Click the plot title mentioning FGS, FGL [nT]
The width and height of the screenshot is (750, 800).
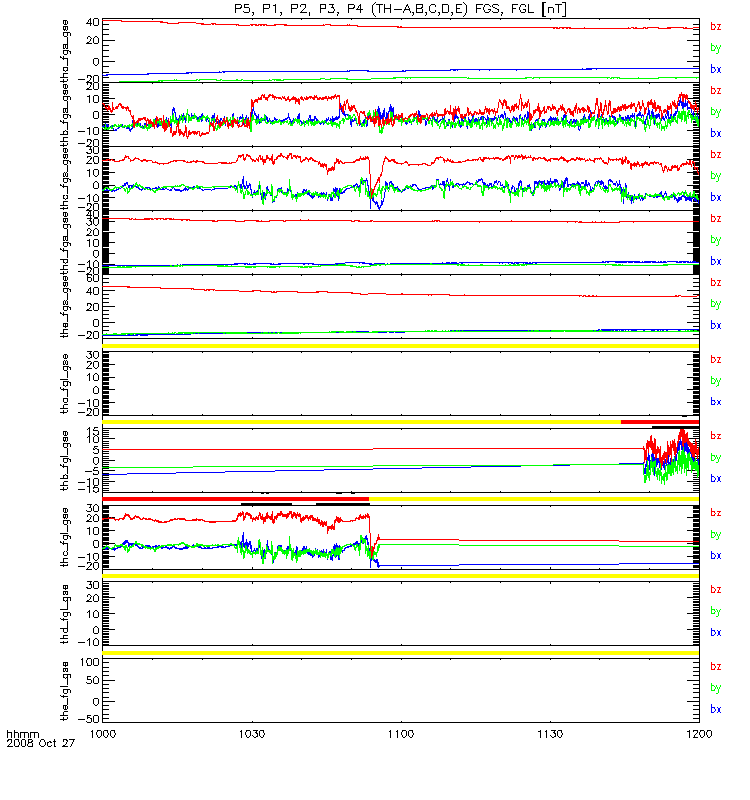400,9
